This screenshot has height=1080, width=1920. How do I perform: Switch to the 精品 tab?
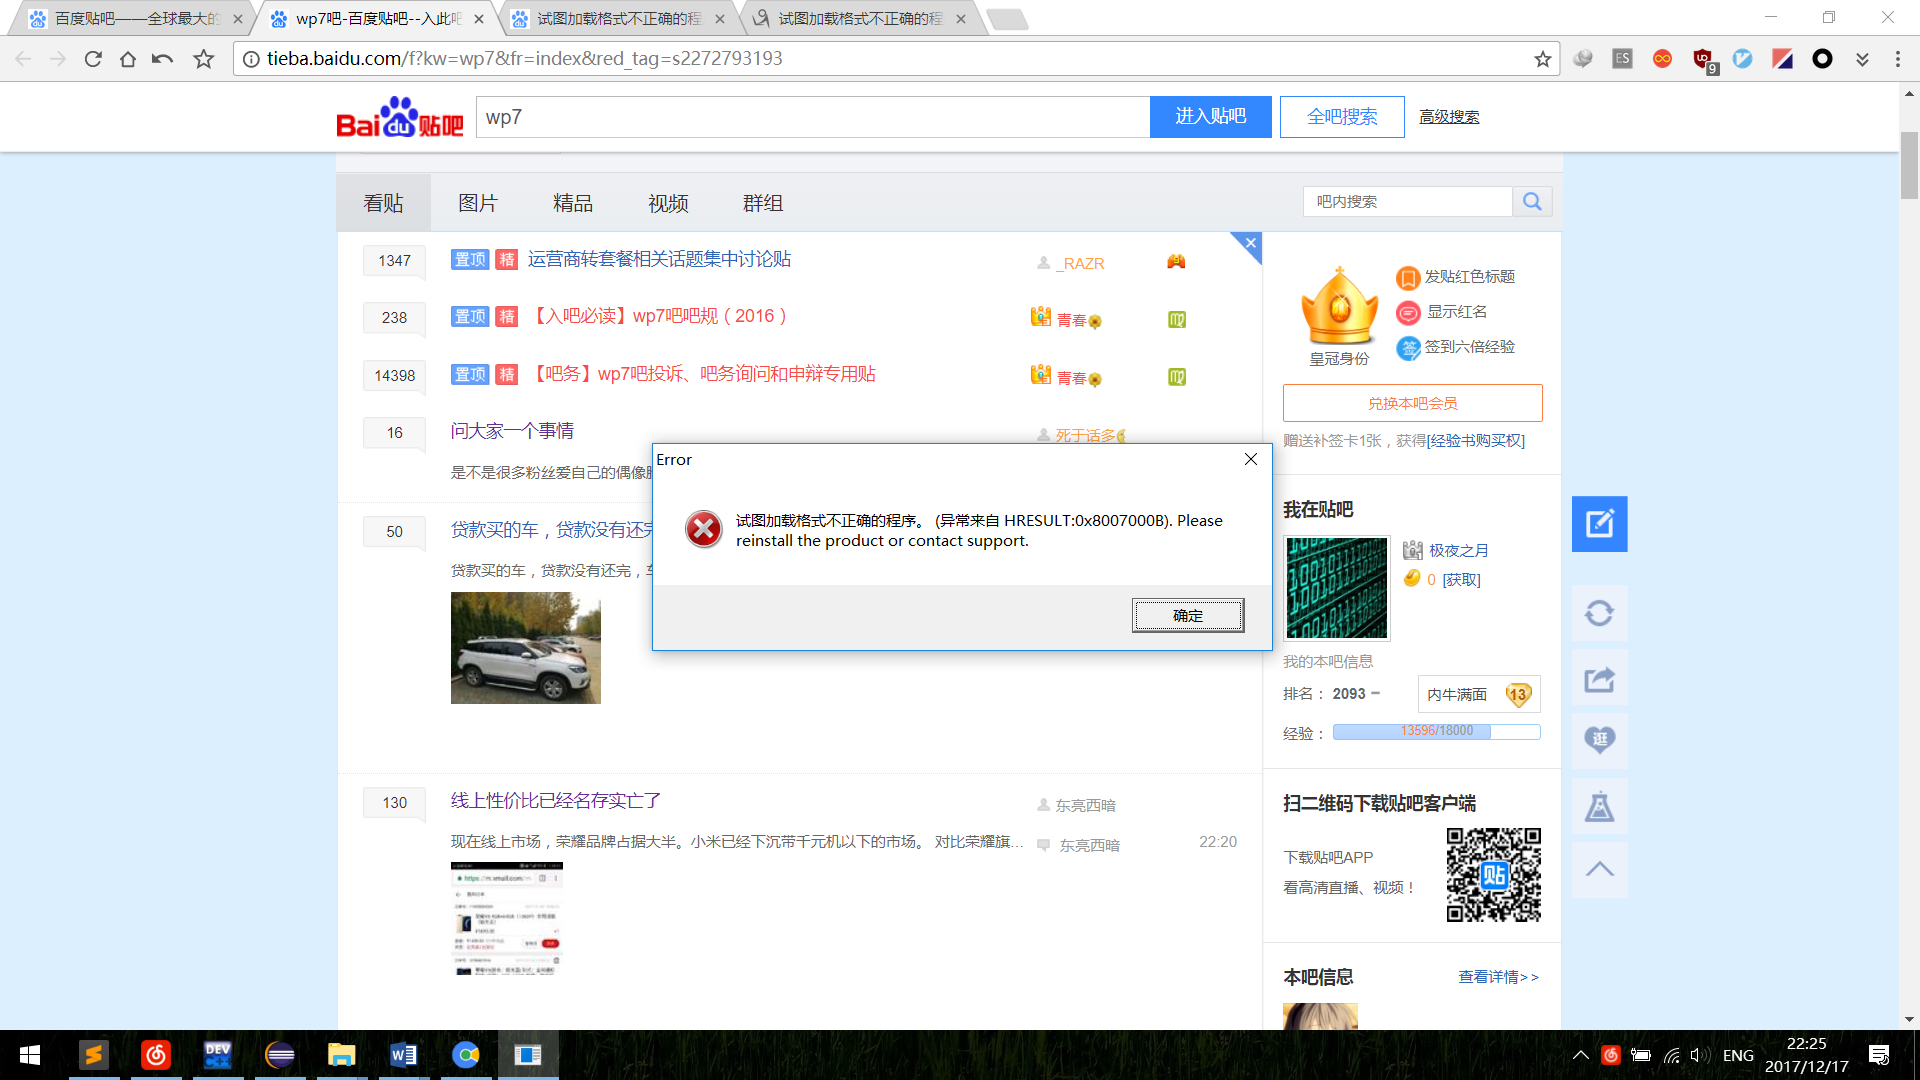[x=573, y=203]
